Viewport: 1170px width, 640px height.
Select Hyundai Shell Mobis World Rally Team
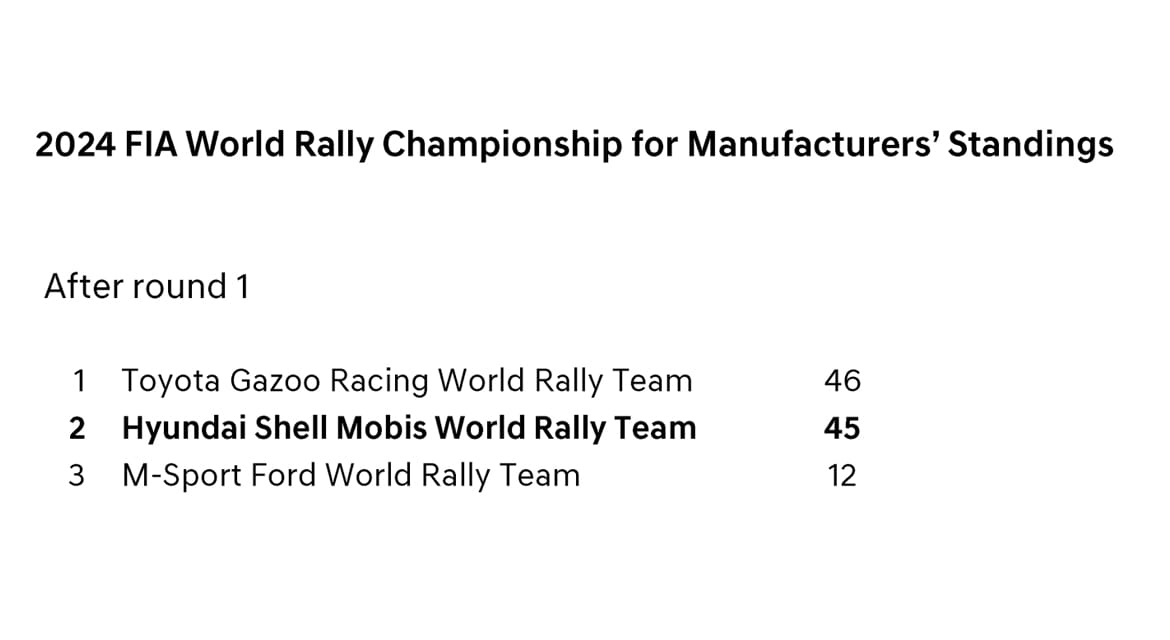tap(408, 428)
